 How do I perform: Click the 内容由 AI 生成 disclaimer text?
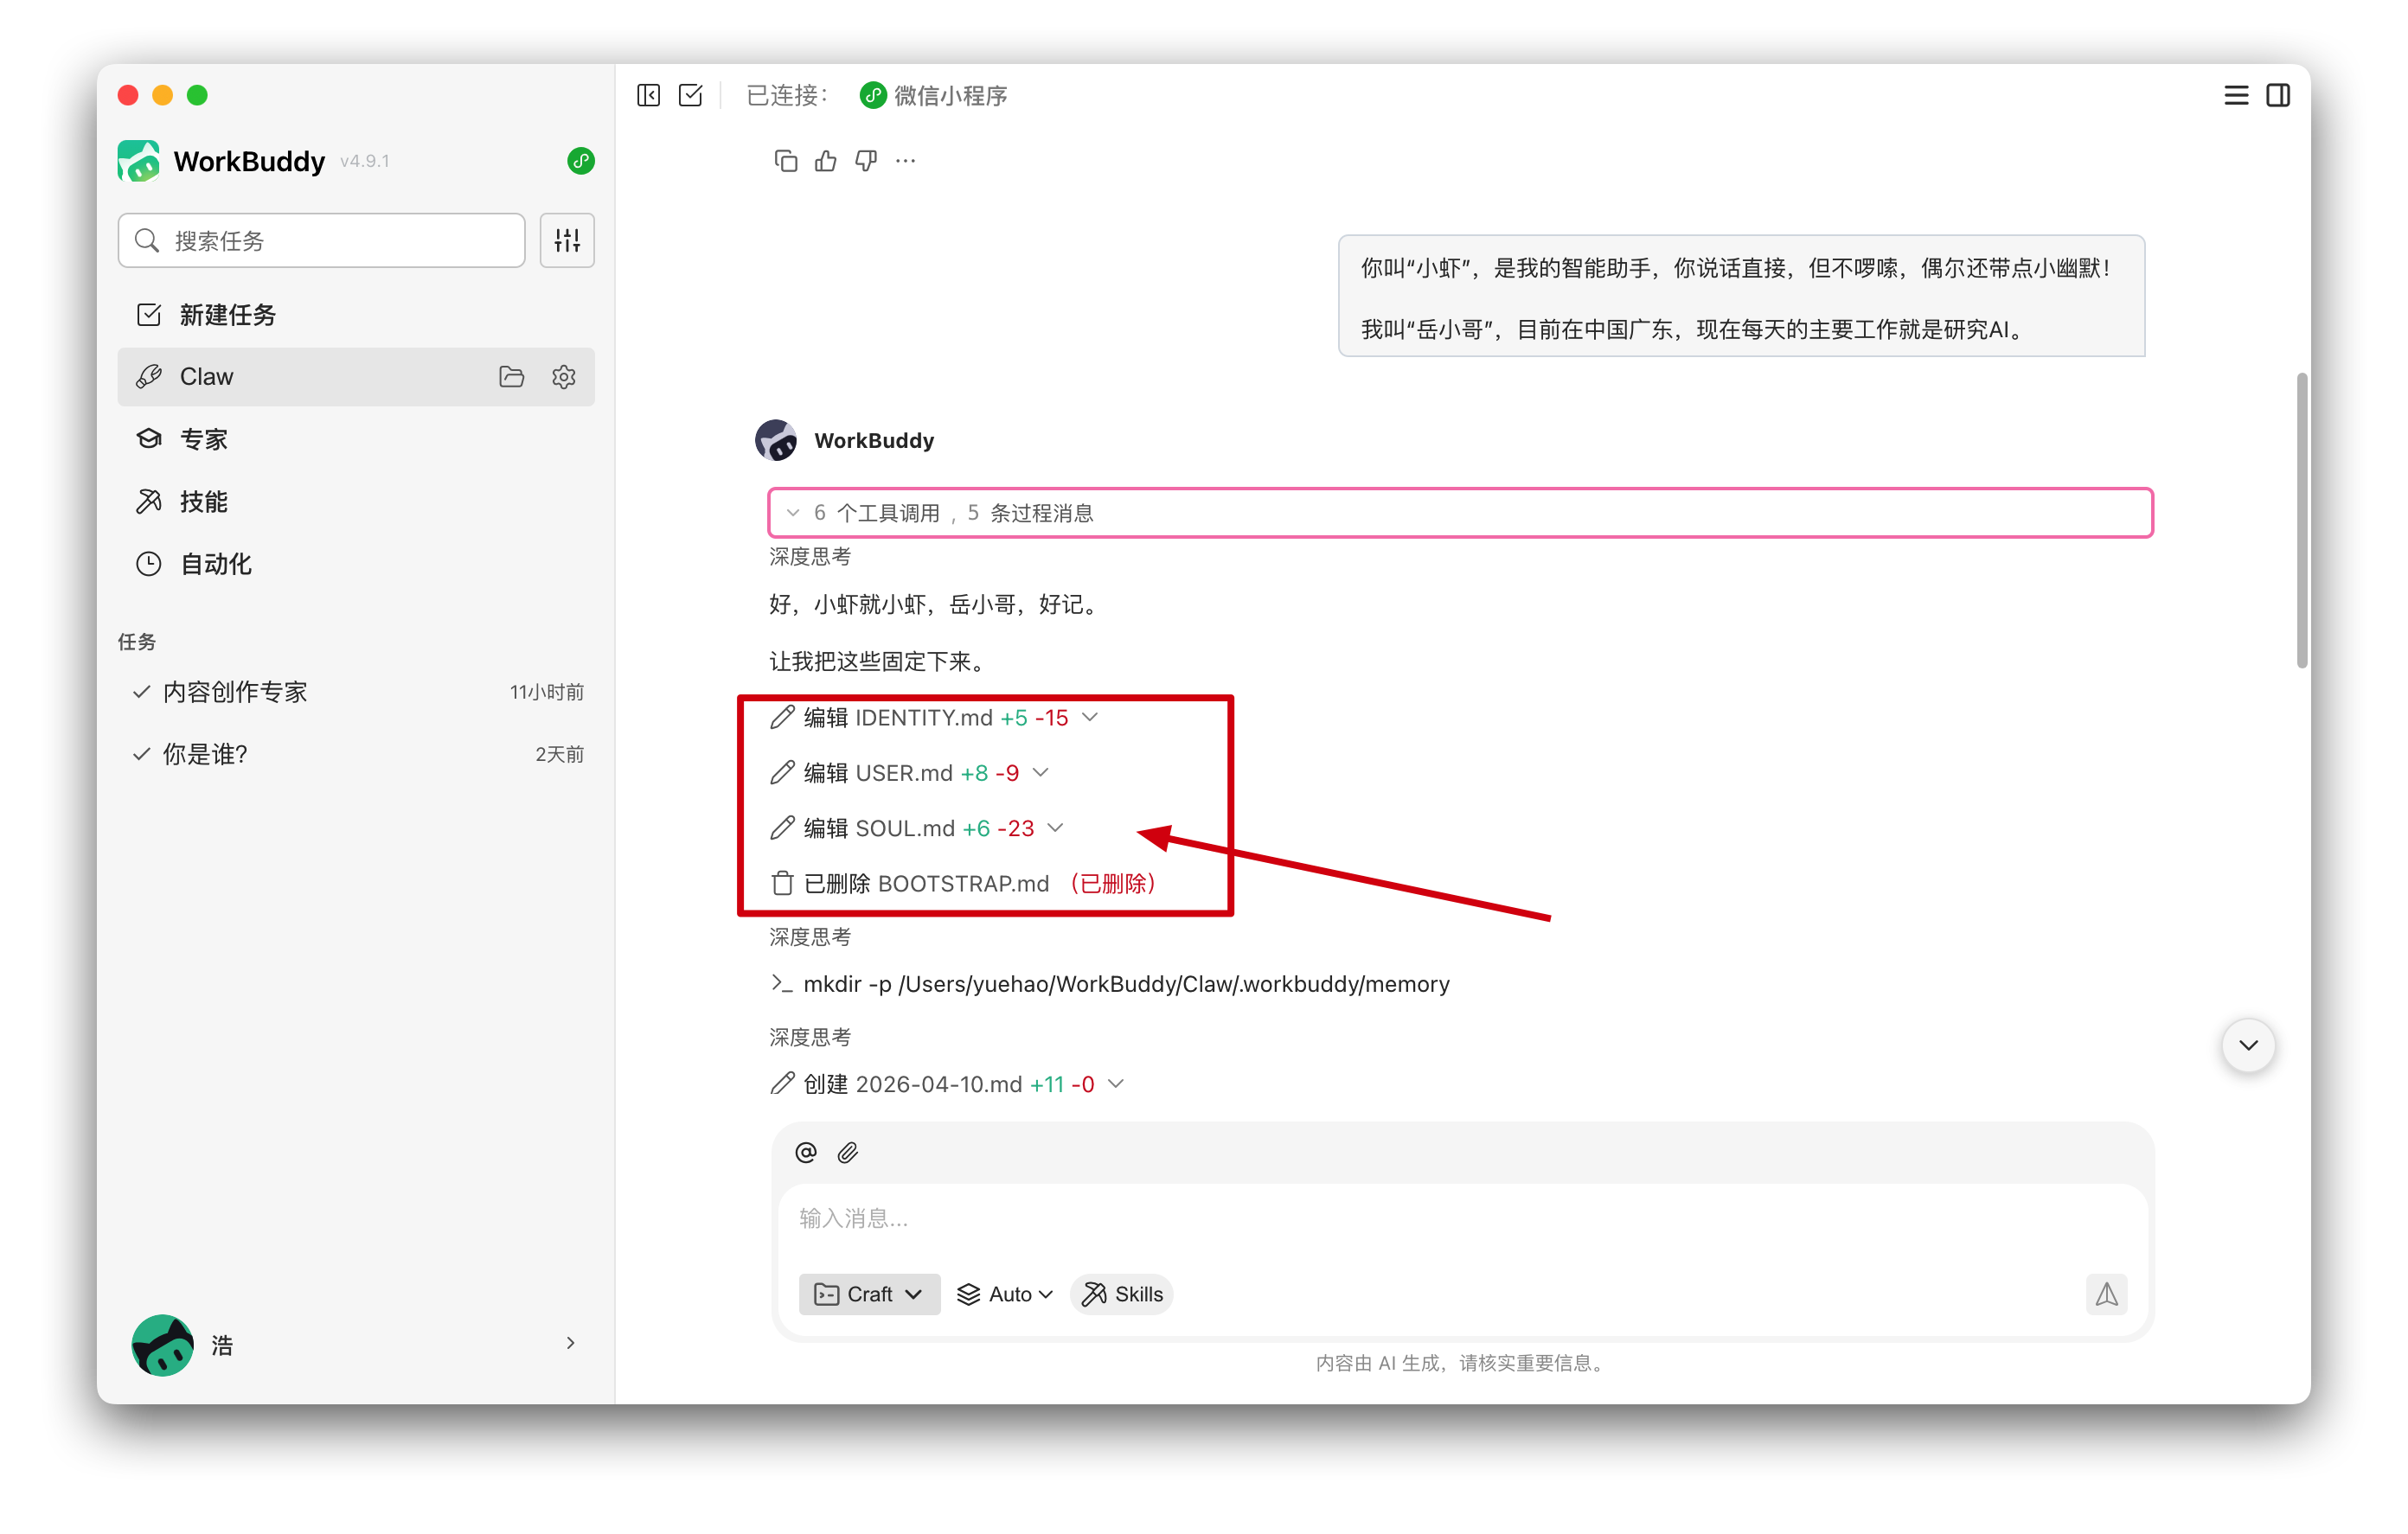[1461, 1364]
